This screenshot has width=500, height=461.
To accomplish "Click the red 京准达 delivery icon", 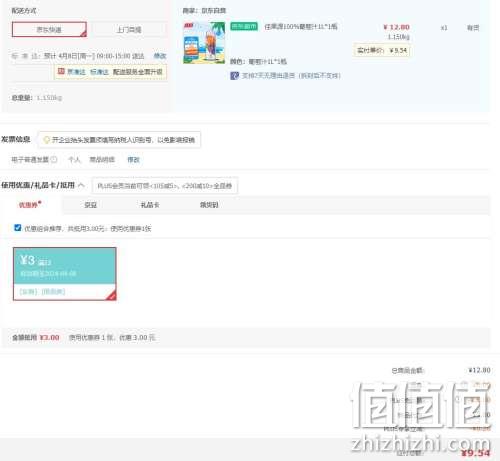I will coord(61,71).
